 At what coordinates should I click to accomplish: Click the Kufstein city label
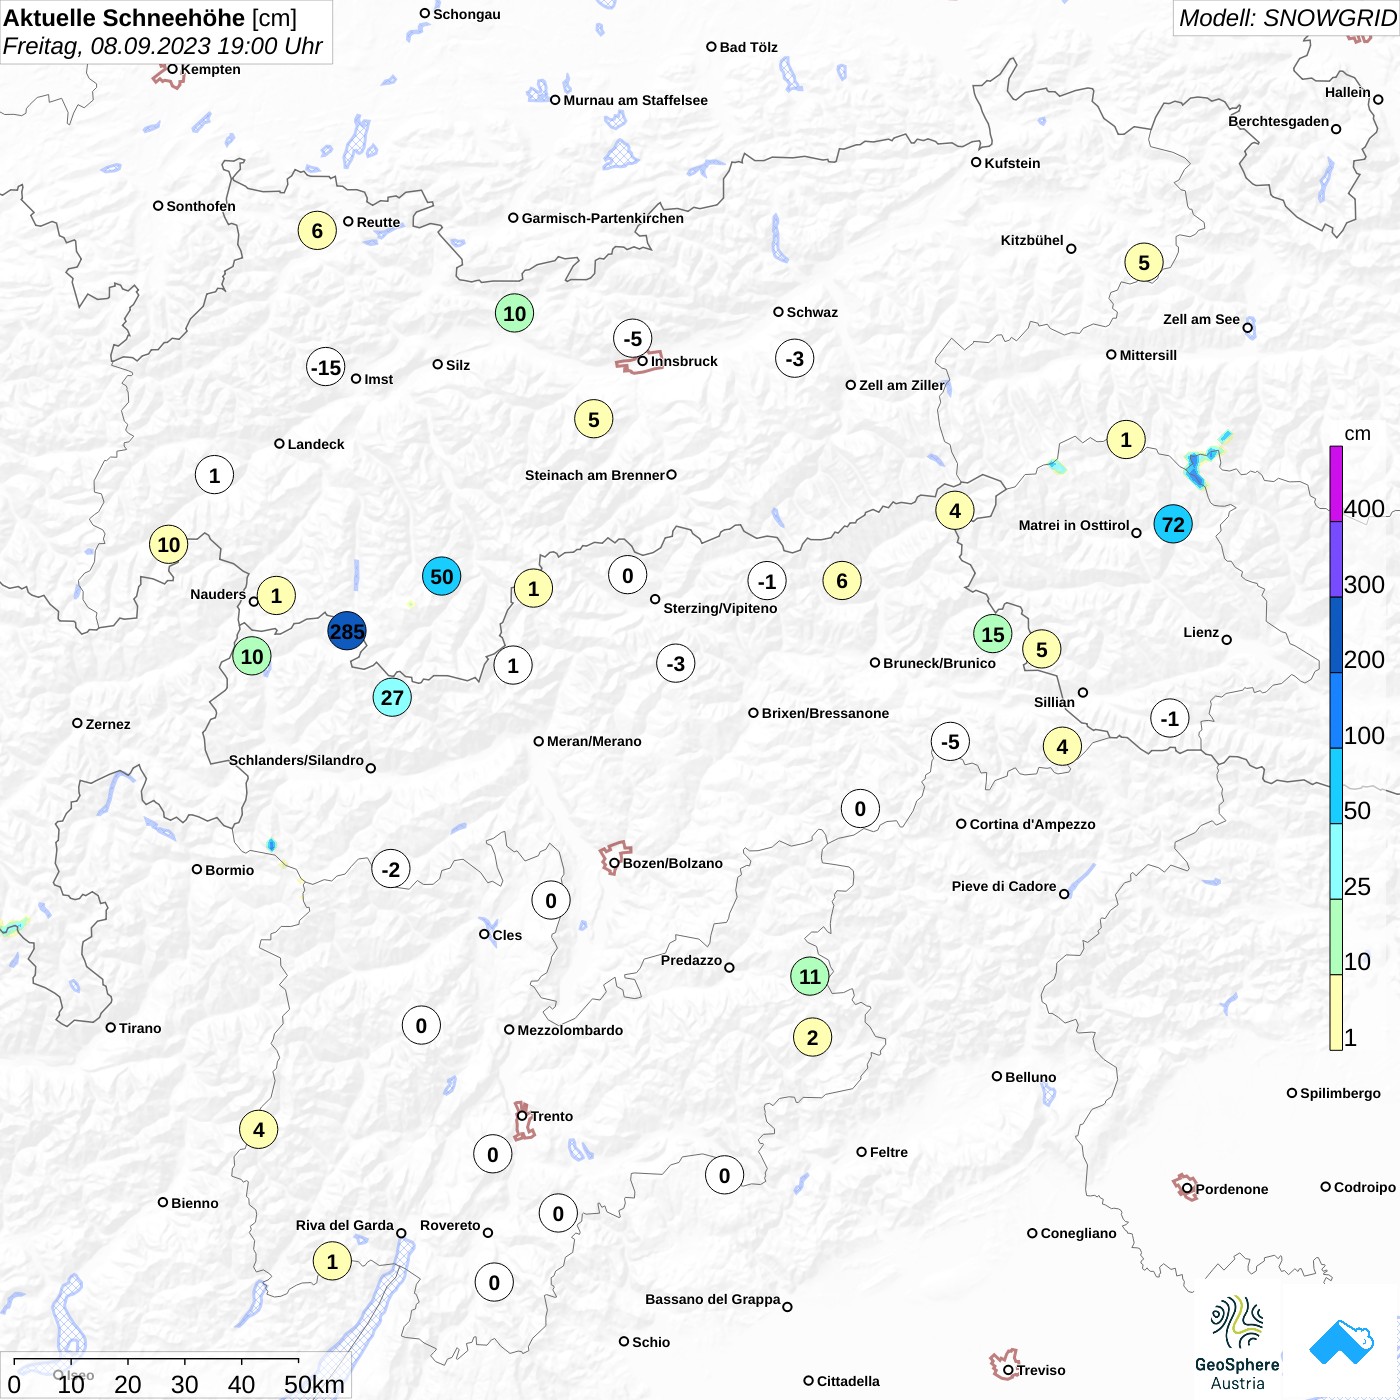[1012, 163]
